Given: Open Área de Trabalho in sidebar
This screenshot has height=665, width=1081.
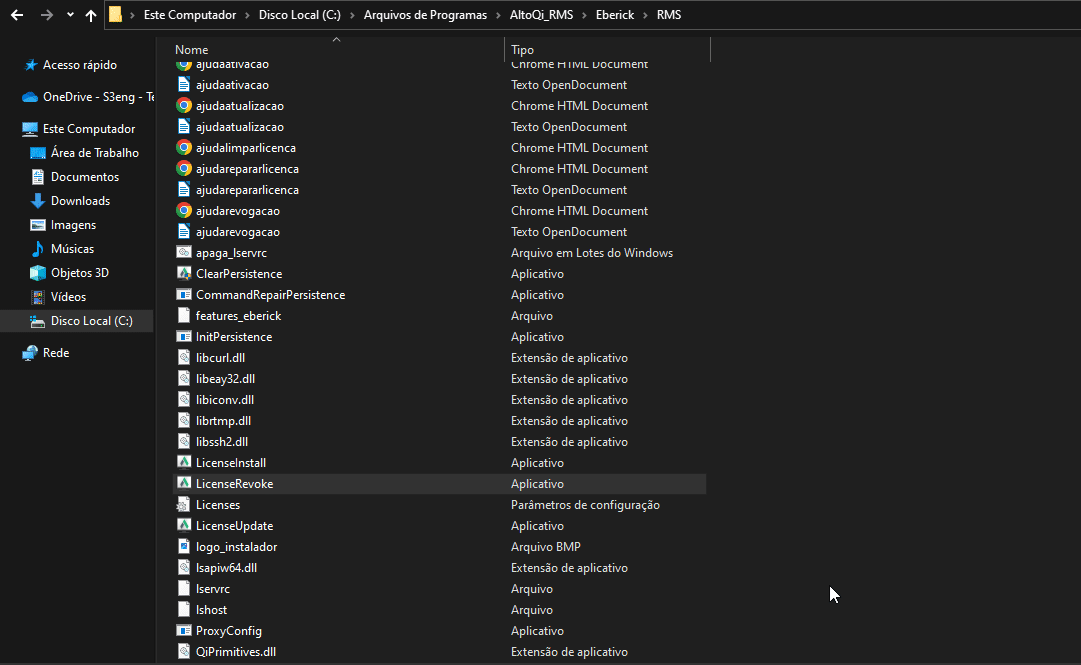Looking at the screenshot, I should 94,153.
